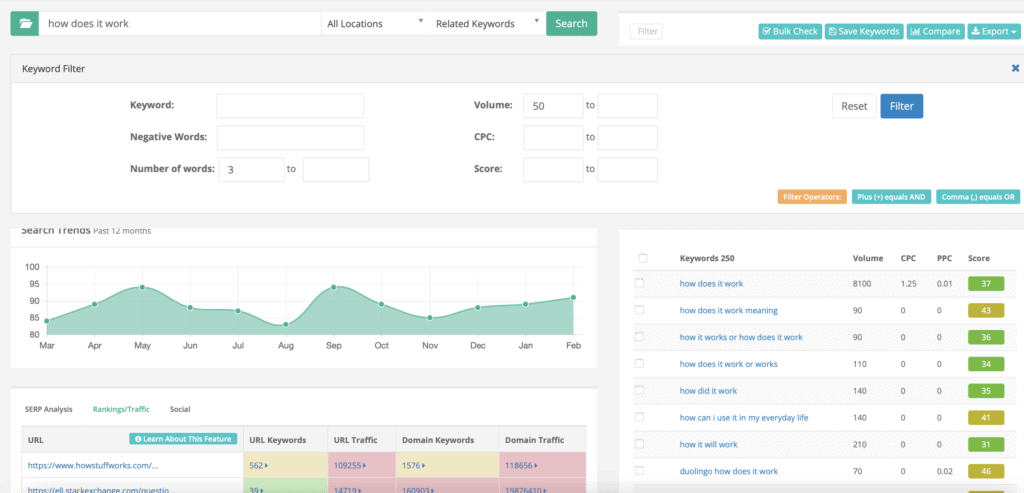Click the Comma (,) equals OR tag

(978, 197)
